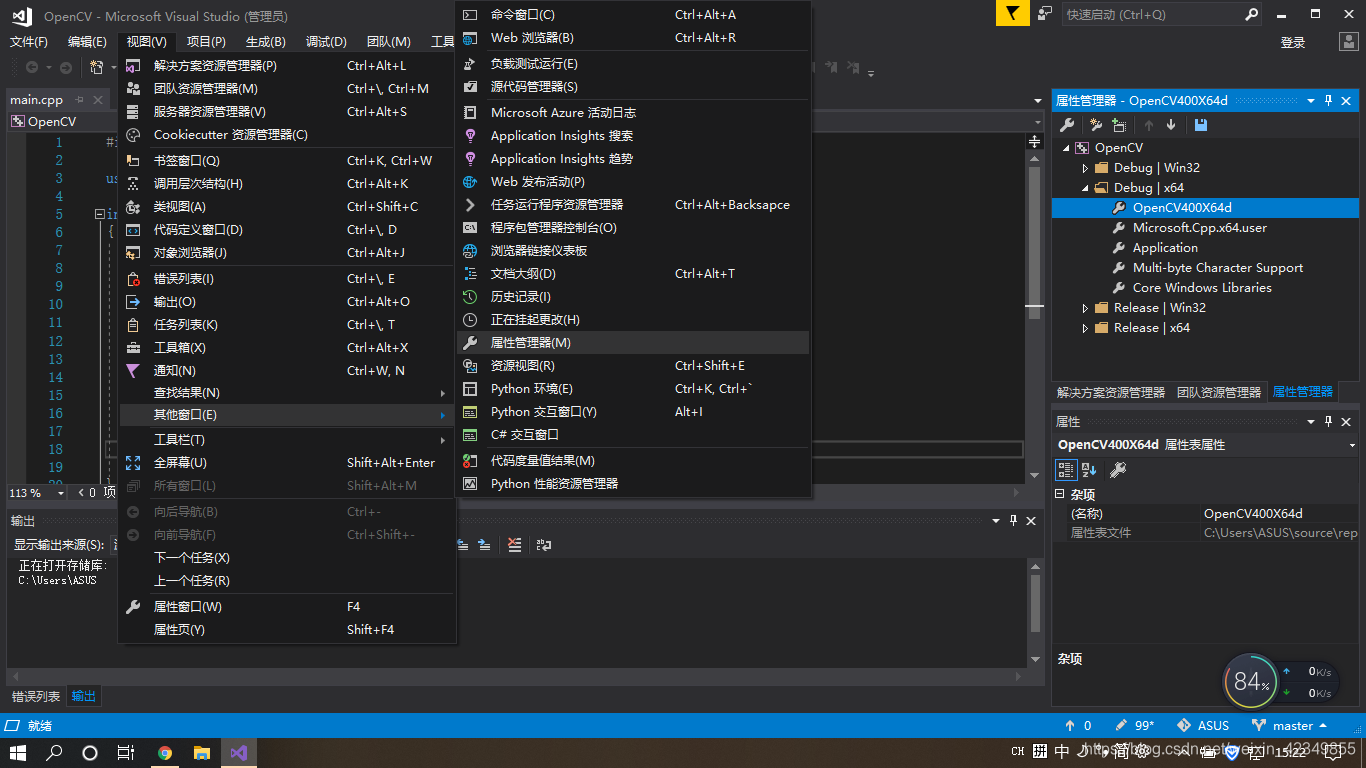The height and width of the screenshot is (768, 1366).
Task: Open the OpenCV400X64d properties object dropdown
Action: pyautogui.click(x=1352, y=445)
